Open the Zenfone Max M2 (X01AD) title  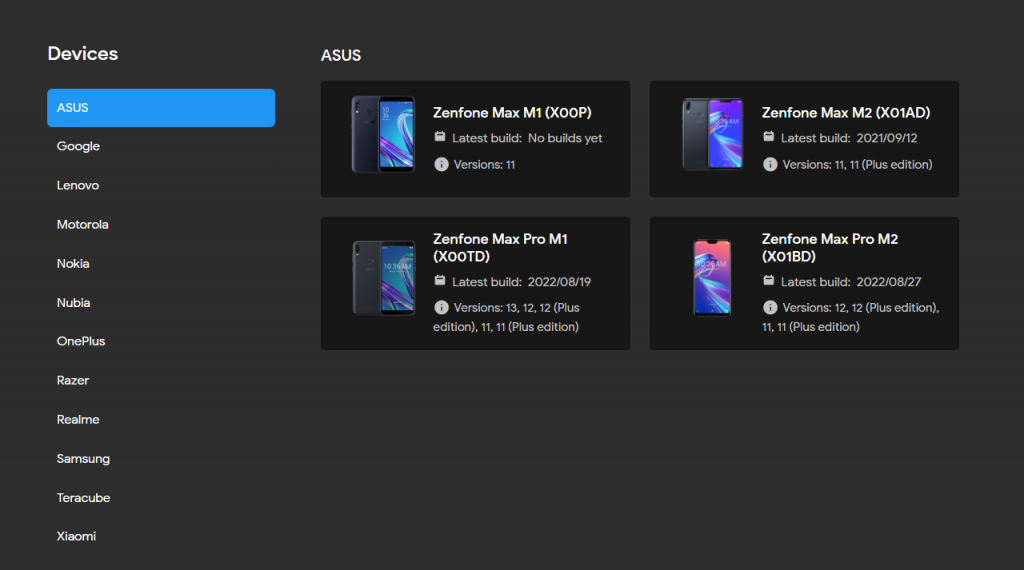846,113
